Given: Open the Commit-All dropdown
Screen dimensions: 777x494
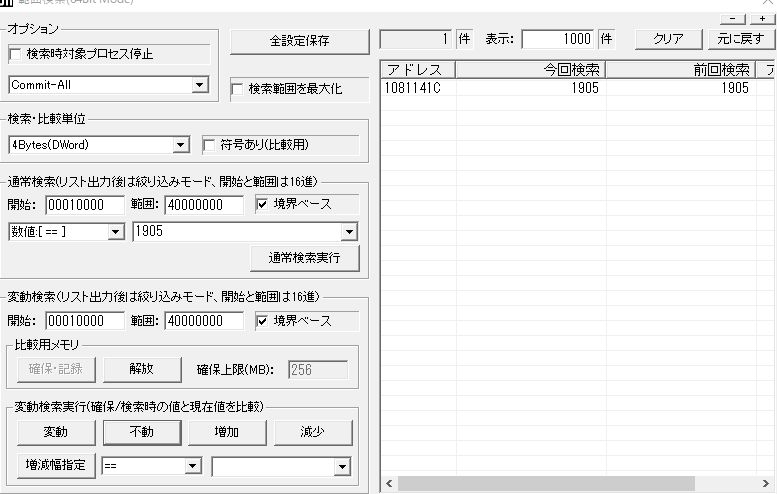Looking at the screenshot, I should 199,85.
